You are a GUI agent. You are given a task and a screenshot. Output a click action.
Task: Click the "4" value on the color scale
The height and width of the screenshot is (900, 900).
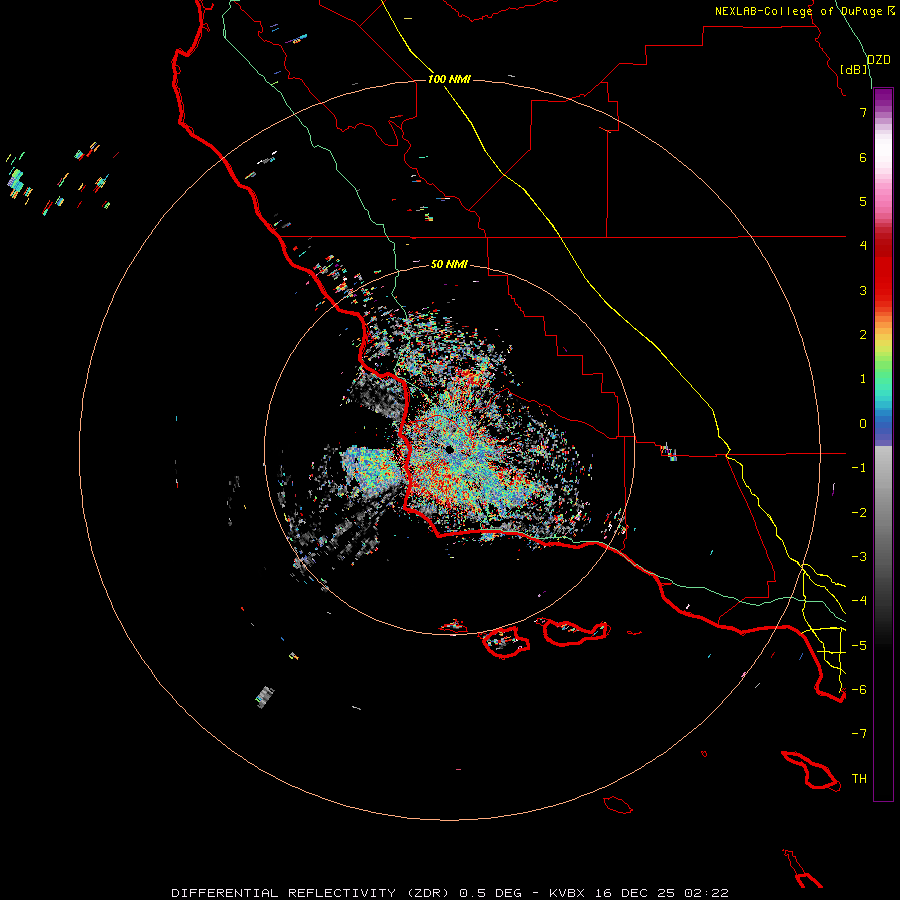tap(863, 246)
